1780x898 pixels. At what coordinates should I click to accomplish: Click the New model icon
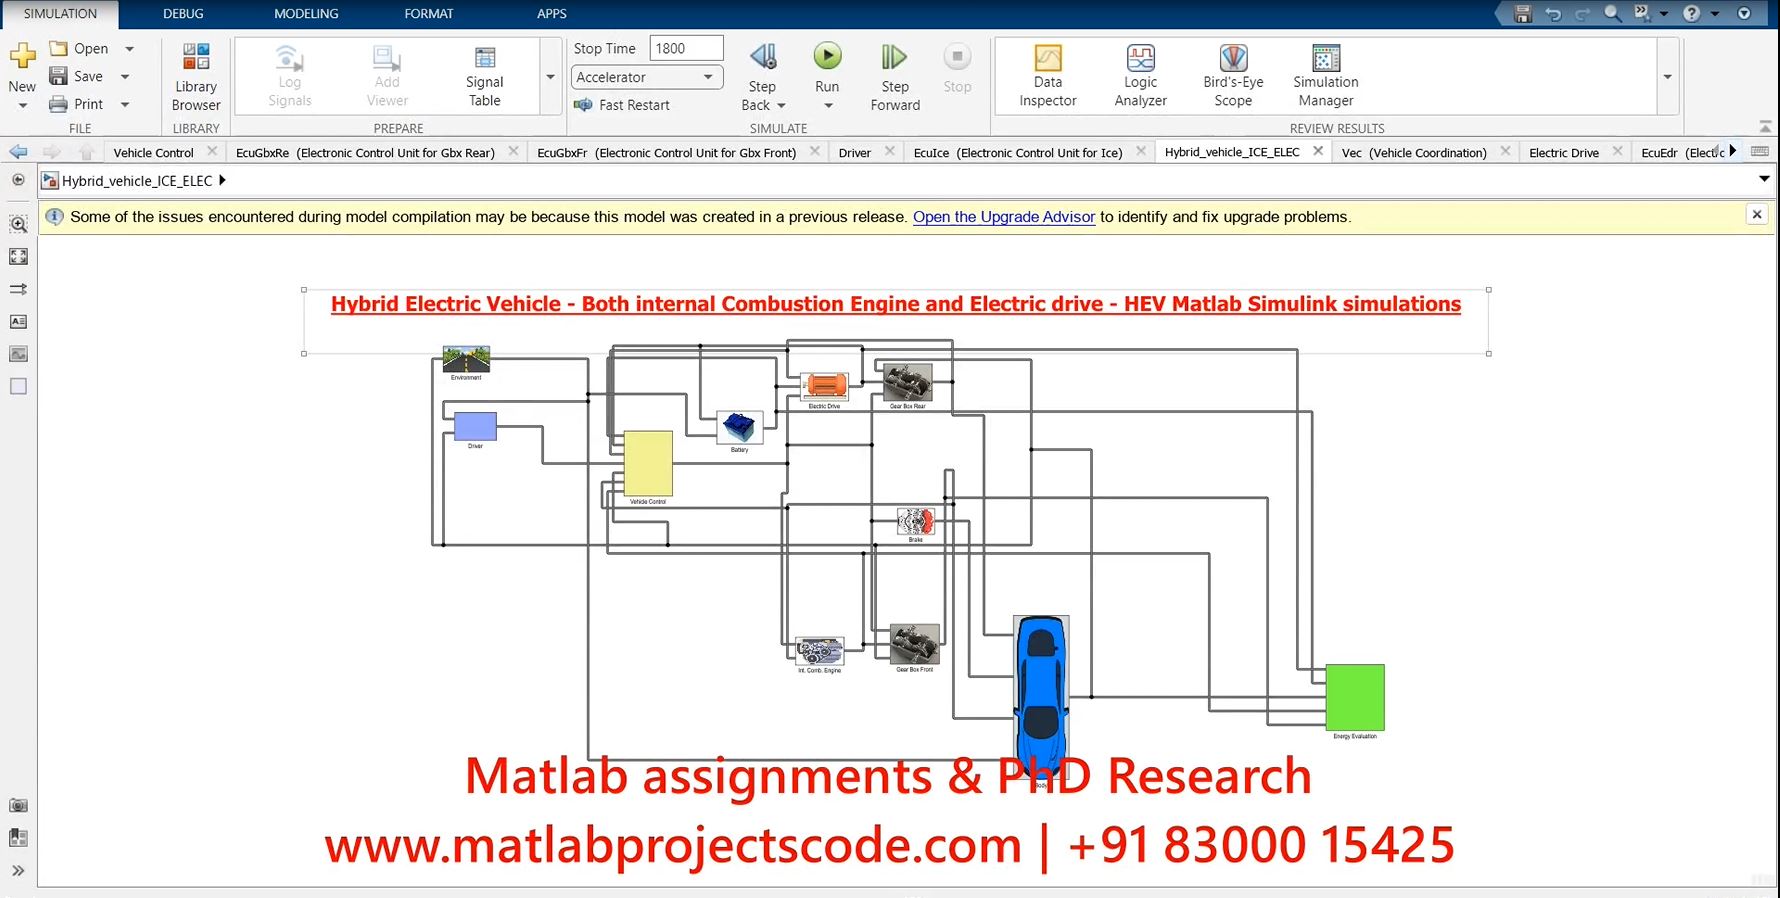pyautogui.click(x=22, y=55)
